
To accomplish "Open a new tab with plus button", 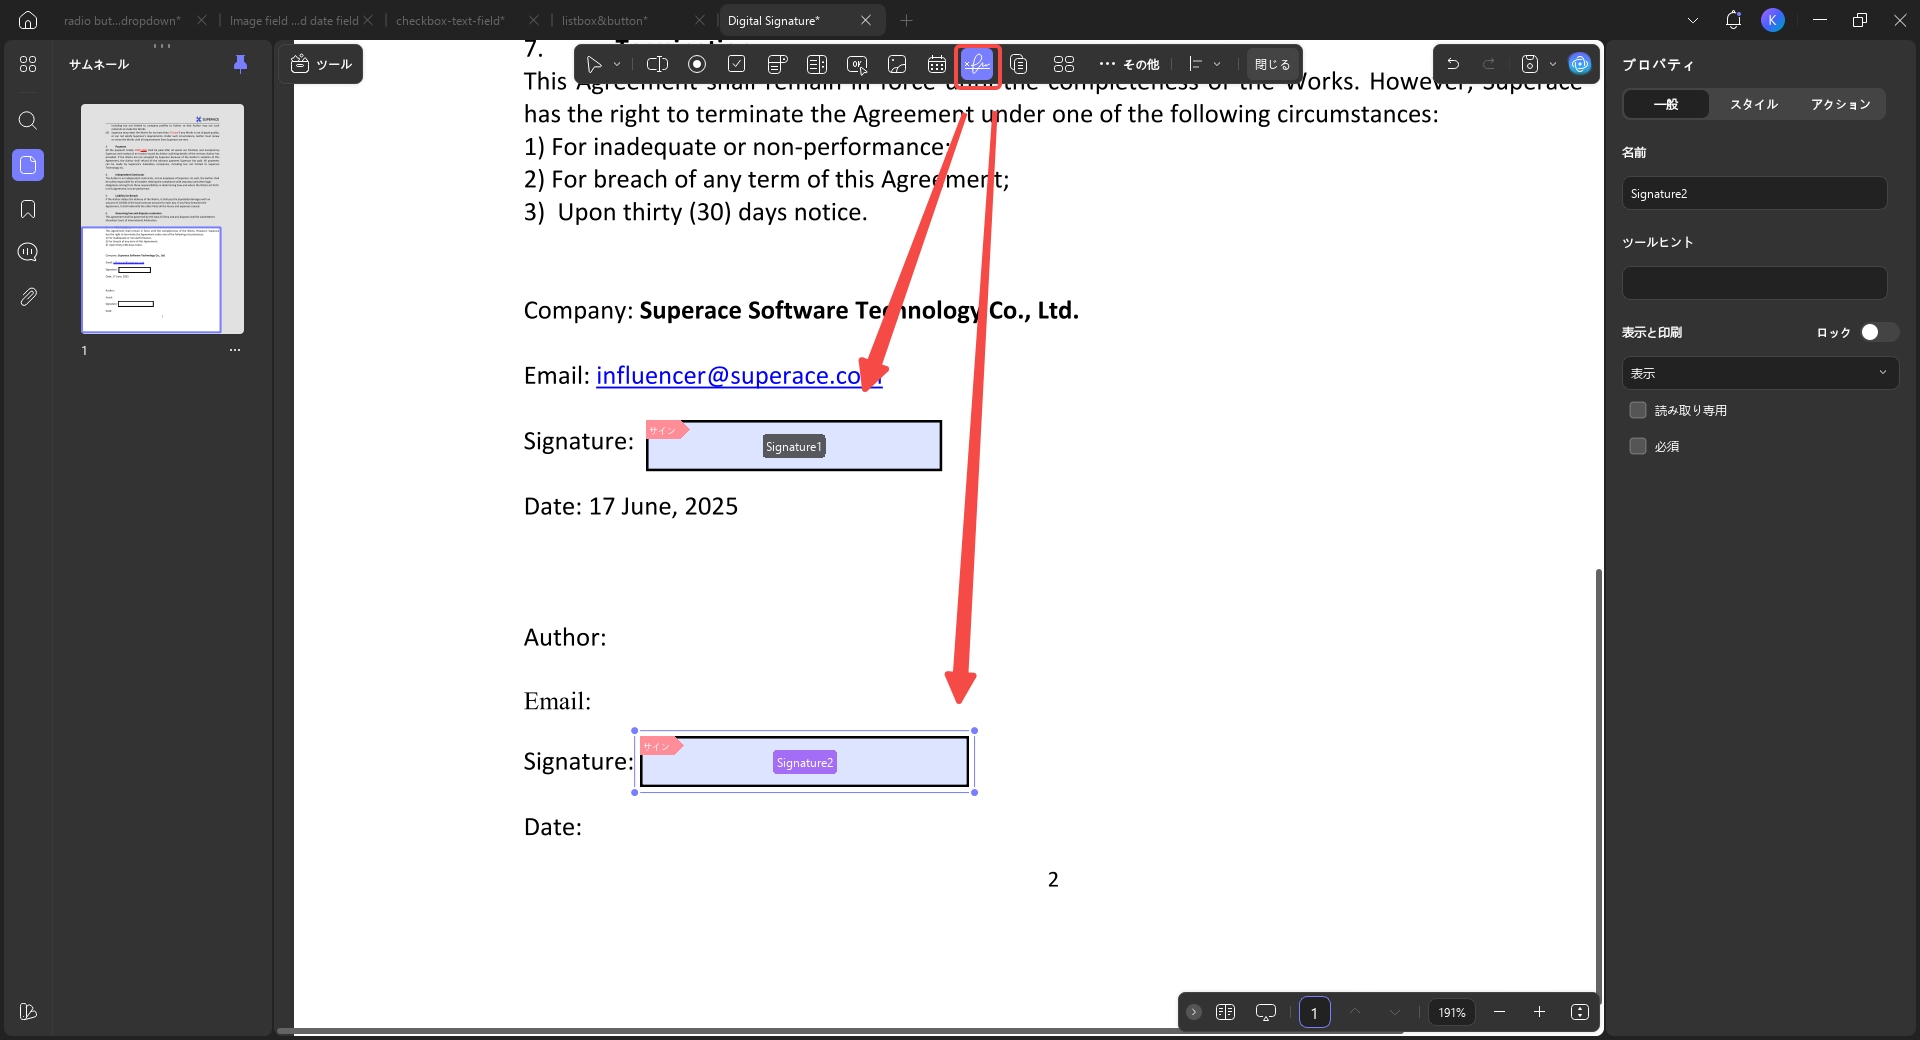I will [906, 20].
